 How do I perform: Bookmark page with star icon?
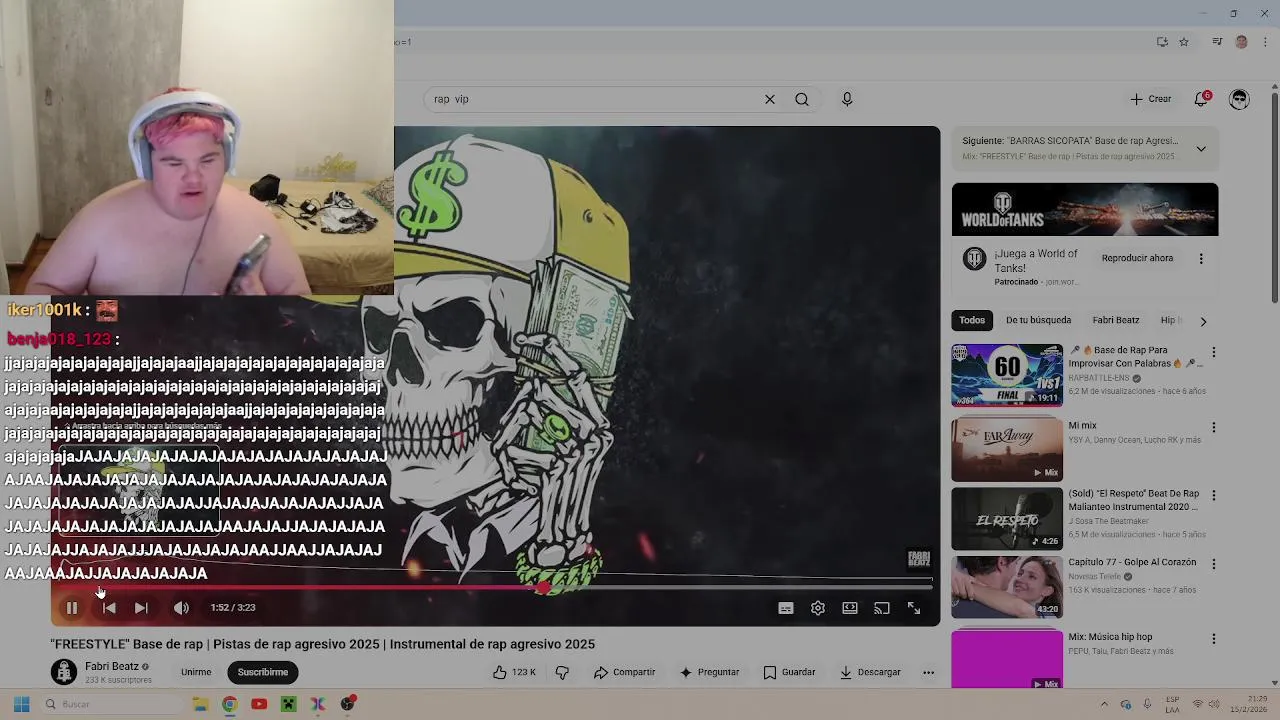click(1184, 42)
